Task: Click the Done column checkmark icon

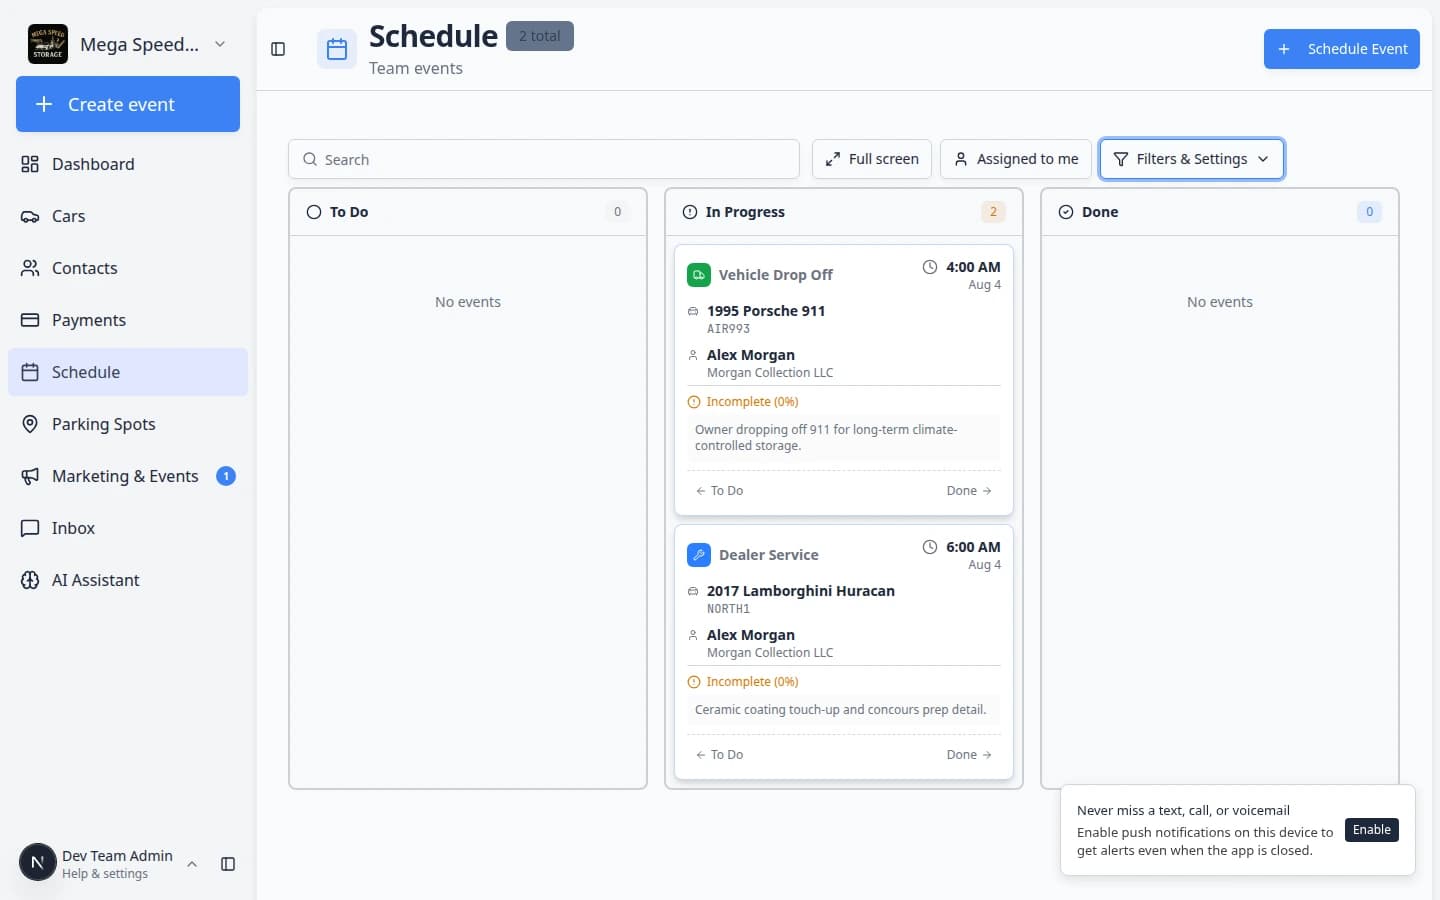Action: coord(1066,212)
